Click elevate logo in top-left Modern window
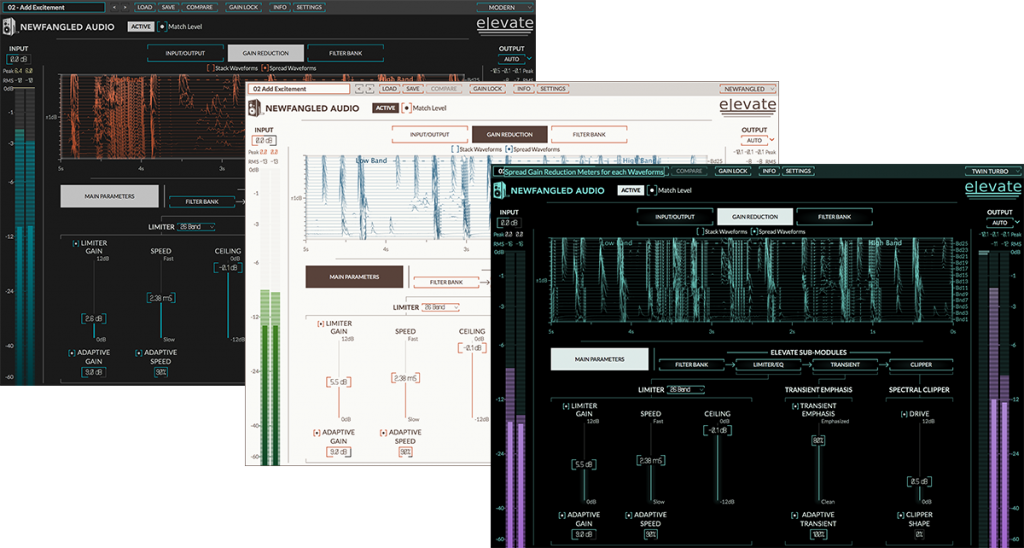The height and width of the screenshot is (548, 1024). pyautogui.click(x=505, y=24)
